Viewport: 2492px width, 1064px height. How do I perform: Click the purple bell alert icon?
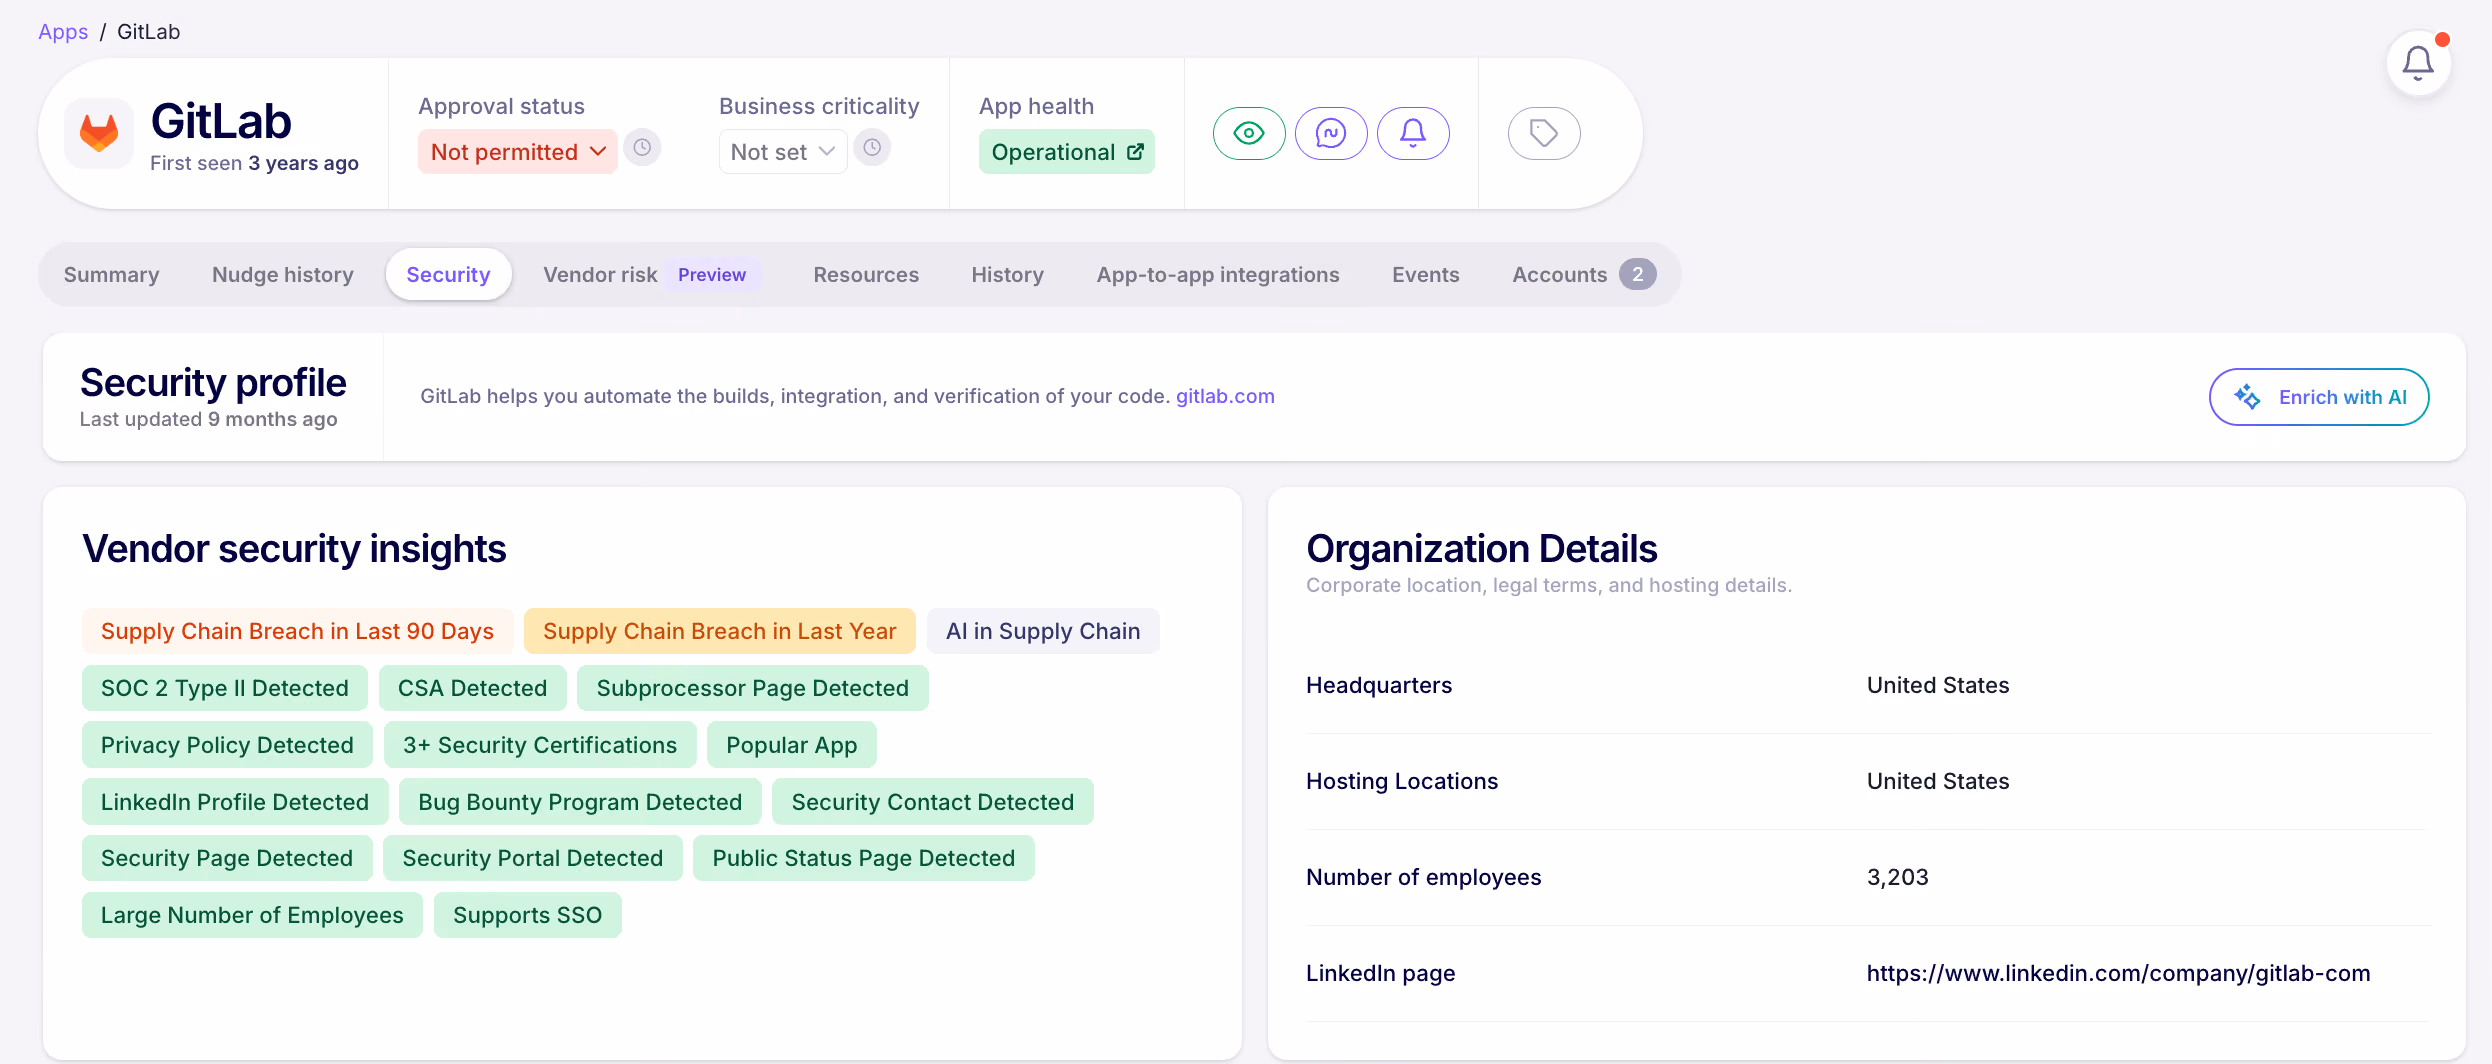coord(1413,133)
